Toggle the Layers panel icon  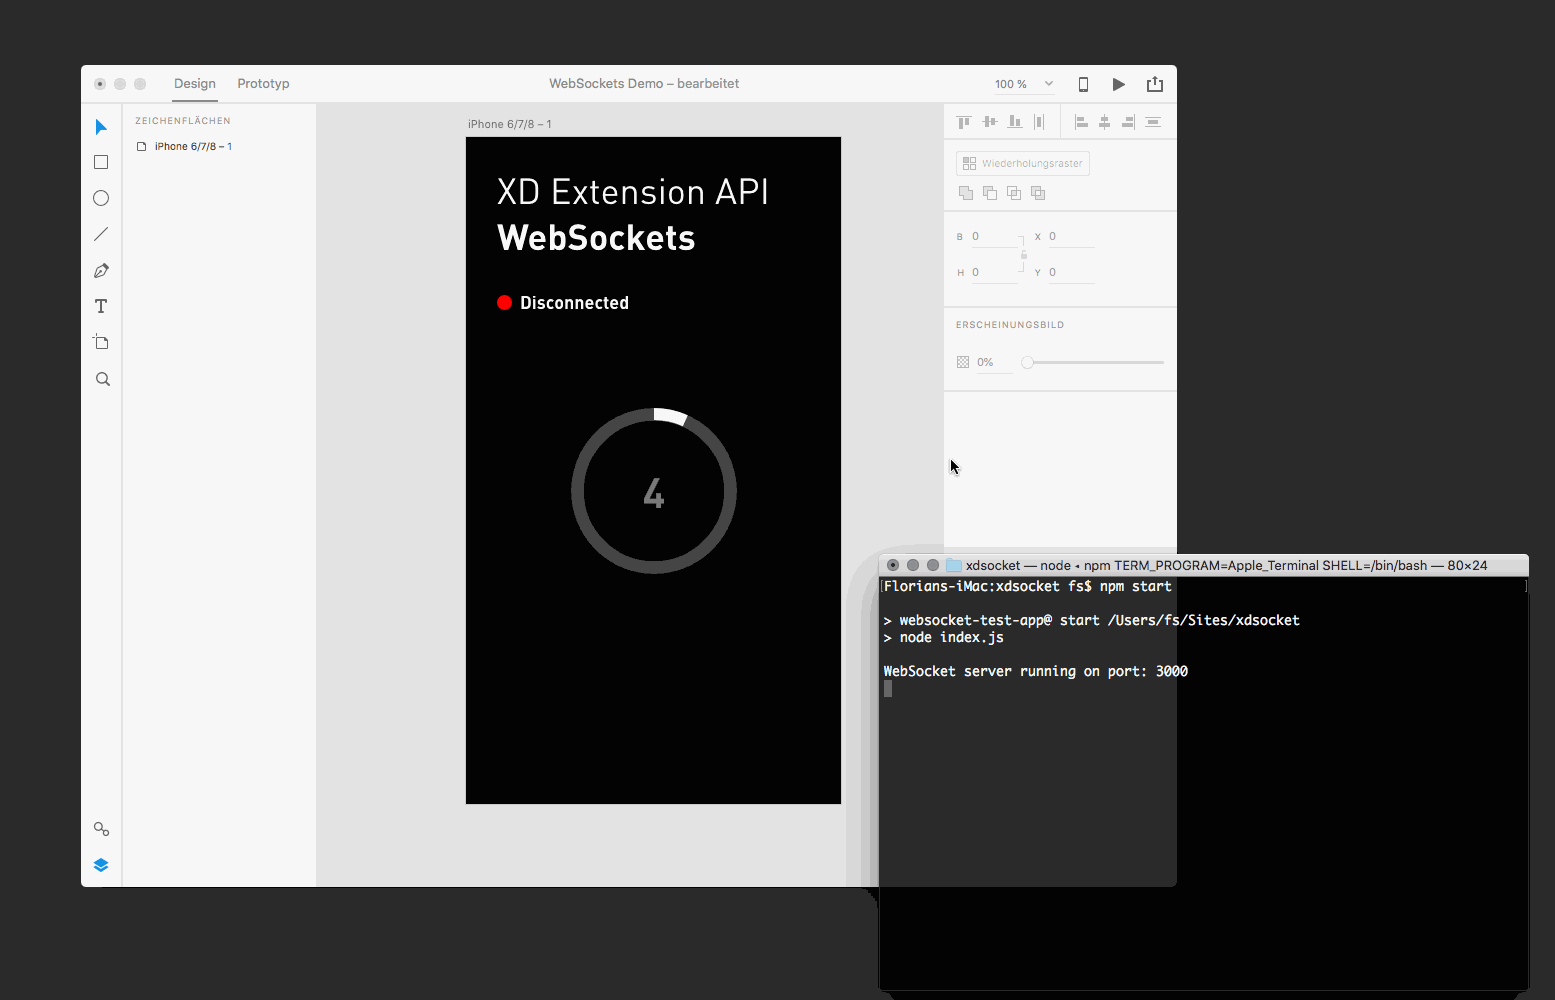tap(101, 865)
